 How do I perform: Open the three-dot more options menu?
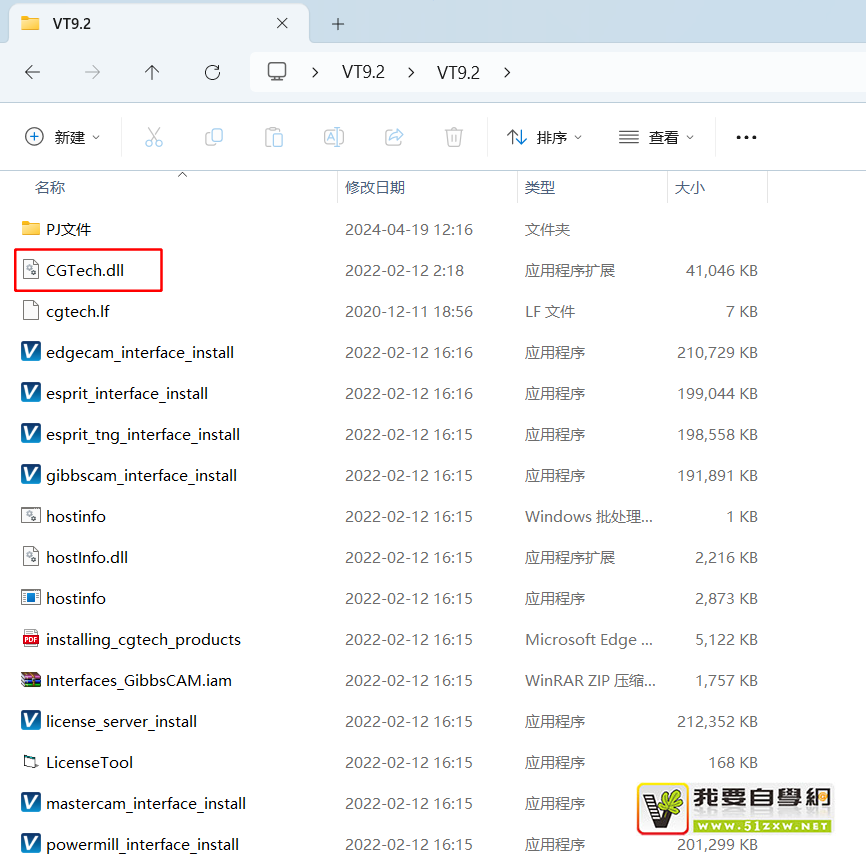(x=746, y=137)
